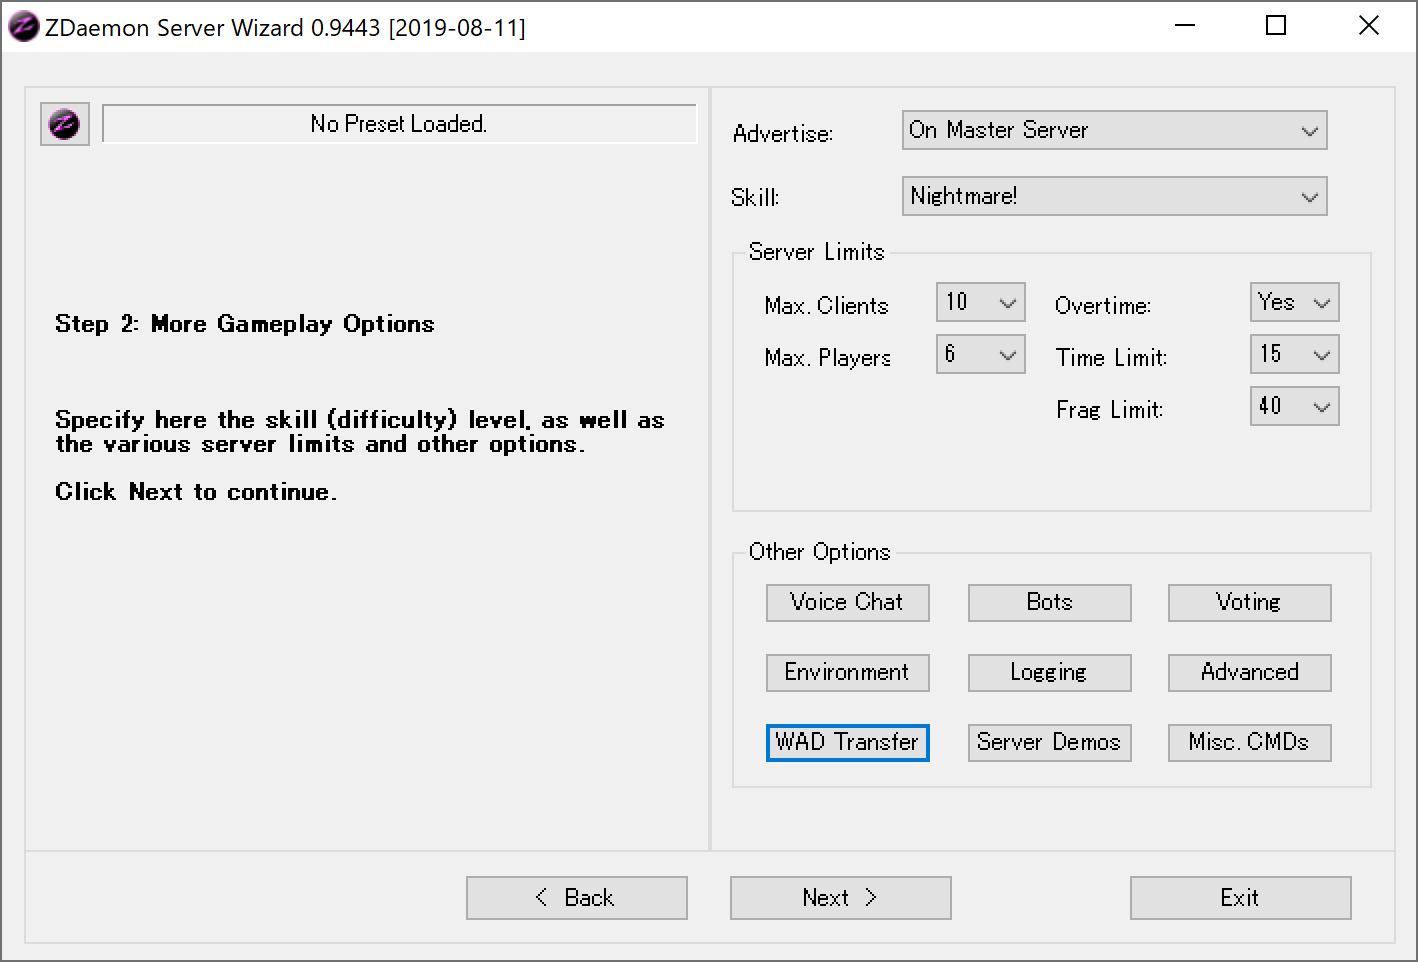The width and height of the screenshot is (1418, 962).
Task: Expand the Skill level dropdown
Action: pyautogui.click(x=1114, y=197)
